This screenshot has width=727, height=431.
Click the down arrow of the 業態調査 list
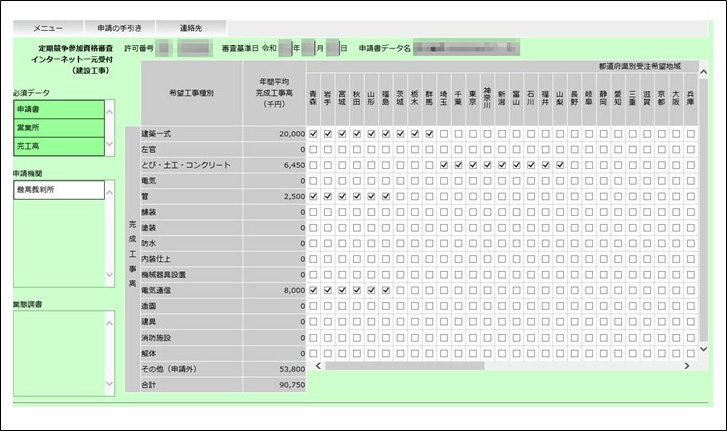110,383
